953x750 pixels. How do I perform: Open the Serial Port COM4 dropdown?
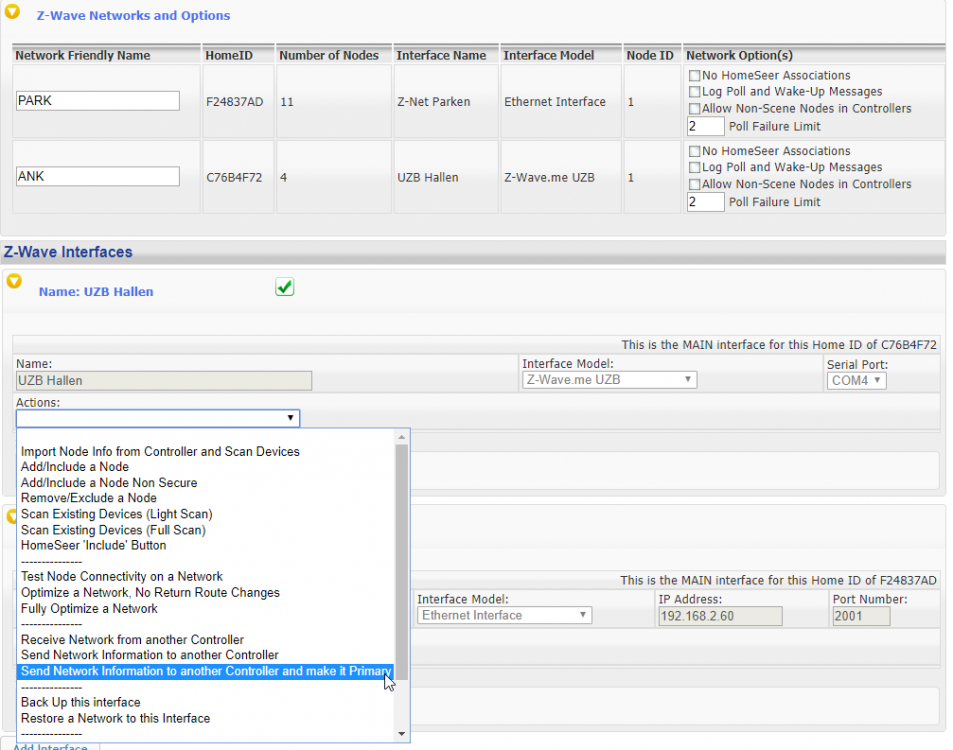[857, 380]
